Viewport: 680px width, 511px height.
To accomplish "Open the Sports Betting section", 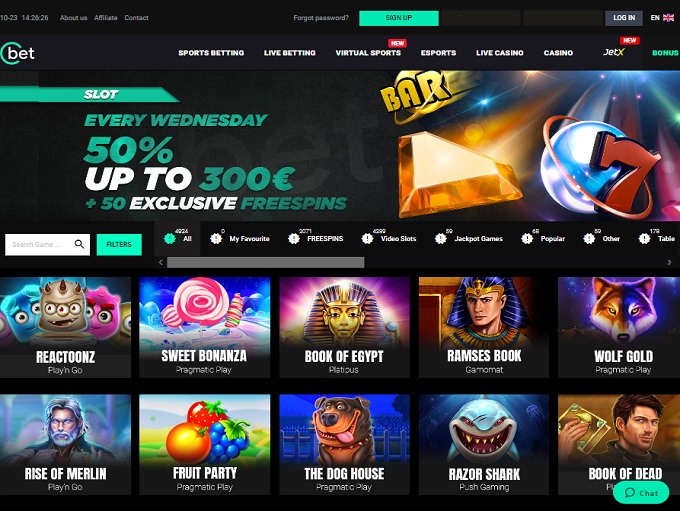I will coord(211,53).
